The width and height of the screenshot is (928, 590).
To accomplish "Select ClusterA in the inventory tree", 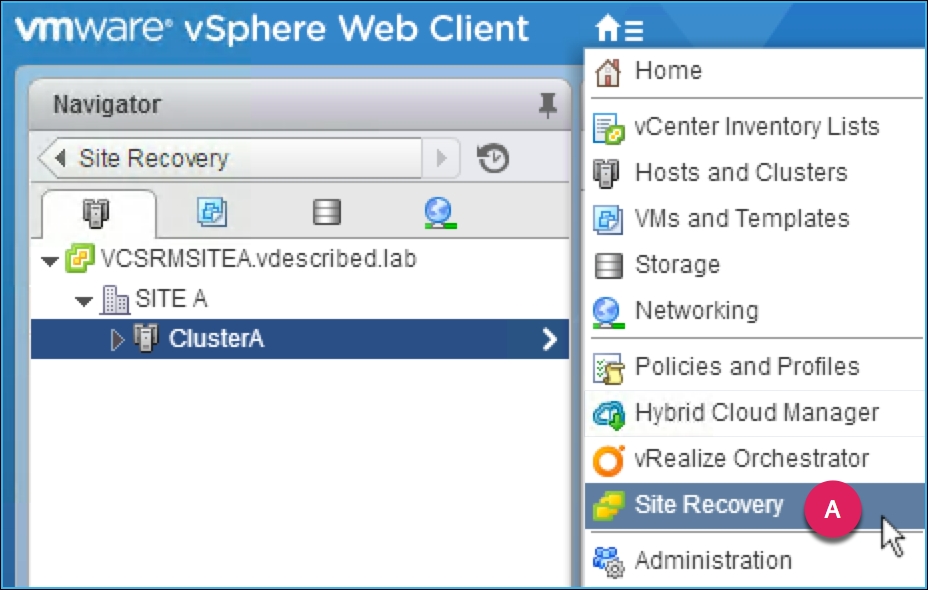I will [x=216, y=339].
